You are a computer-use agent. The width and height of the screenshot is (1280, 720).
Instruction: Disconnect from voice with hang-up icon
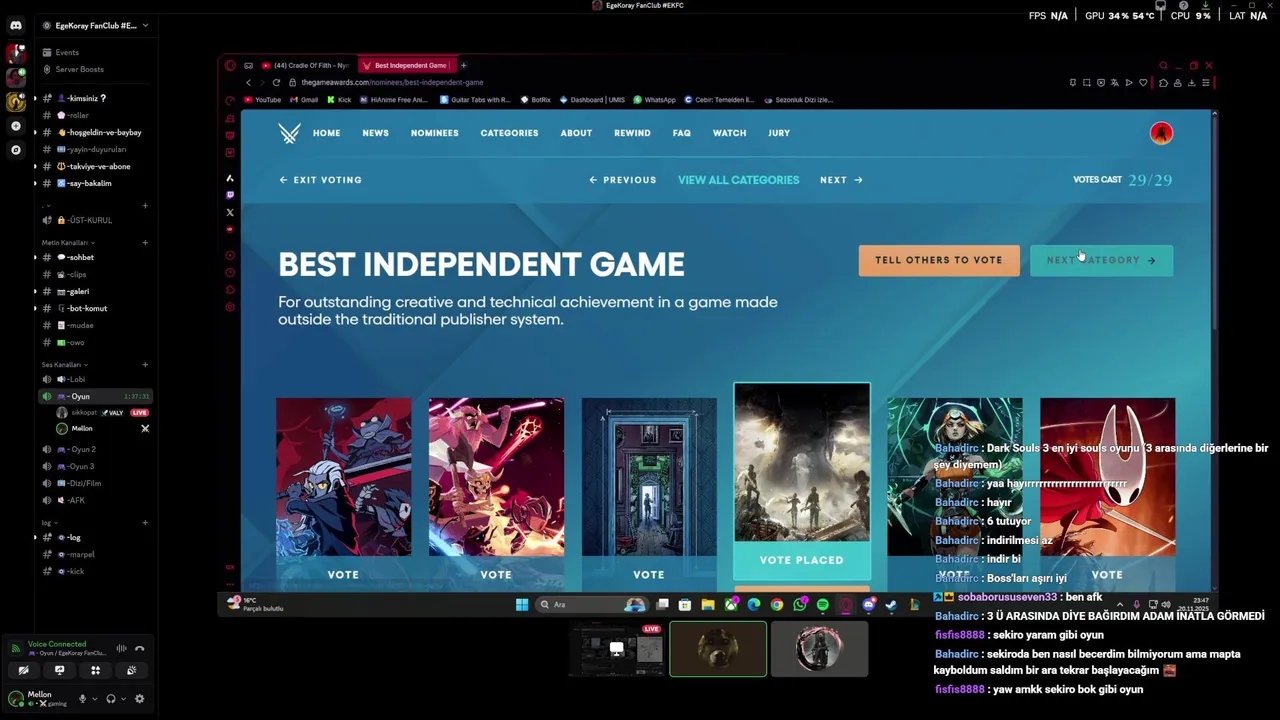tap(140, 648)
